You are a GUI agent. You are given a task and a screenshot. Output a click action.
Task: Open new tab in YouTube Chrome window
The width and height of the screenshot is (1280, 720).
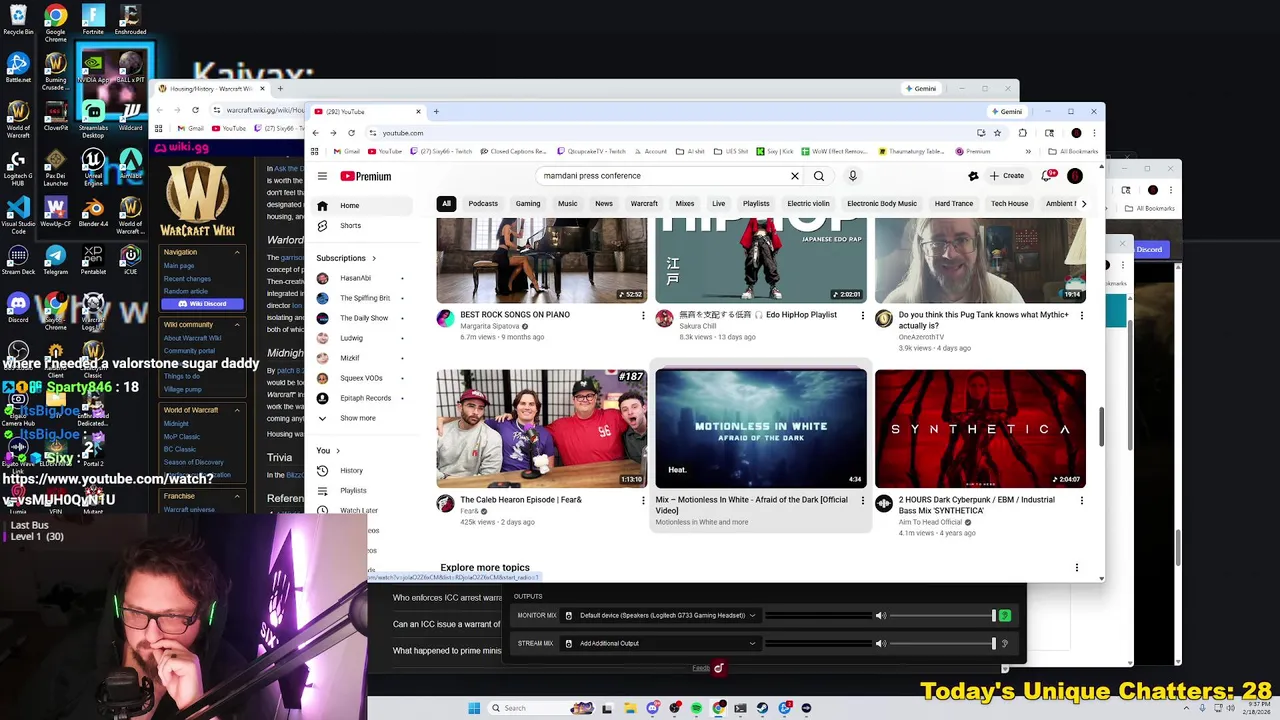point(436,111)
